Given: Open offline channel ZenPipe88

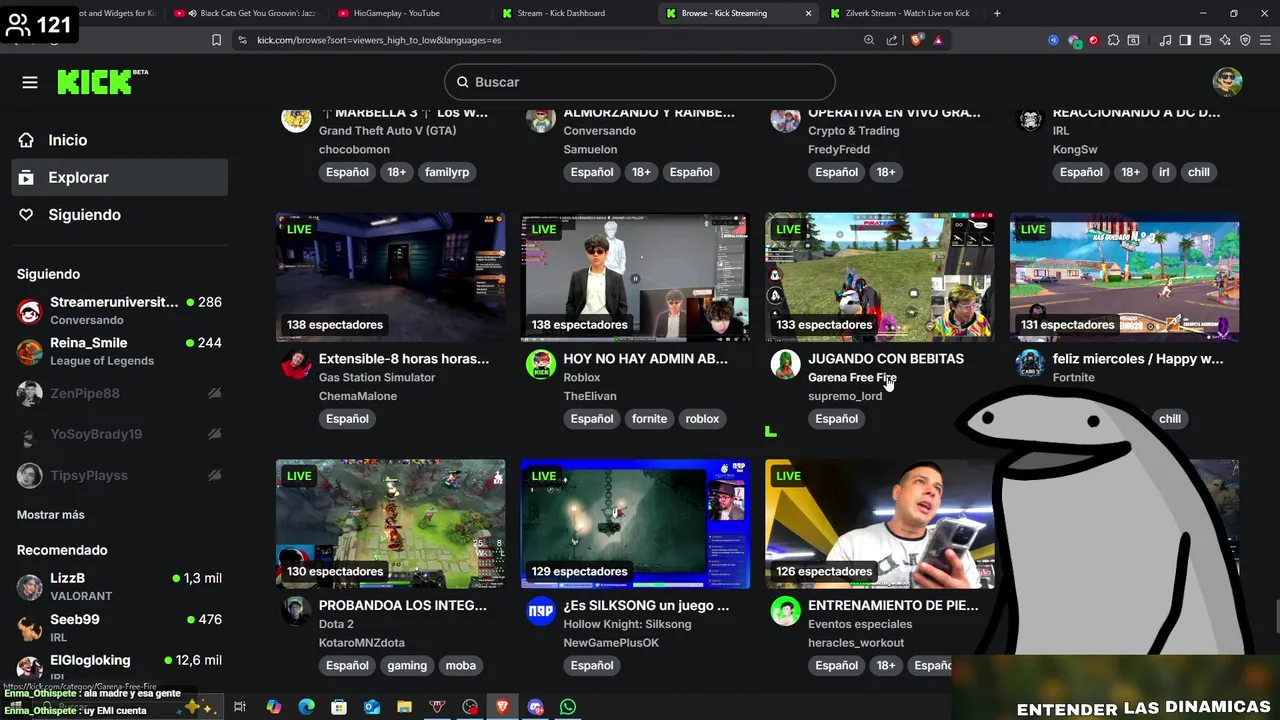Looking at the screenshot, I should coord(120,394).
